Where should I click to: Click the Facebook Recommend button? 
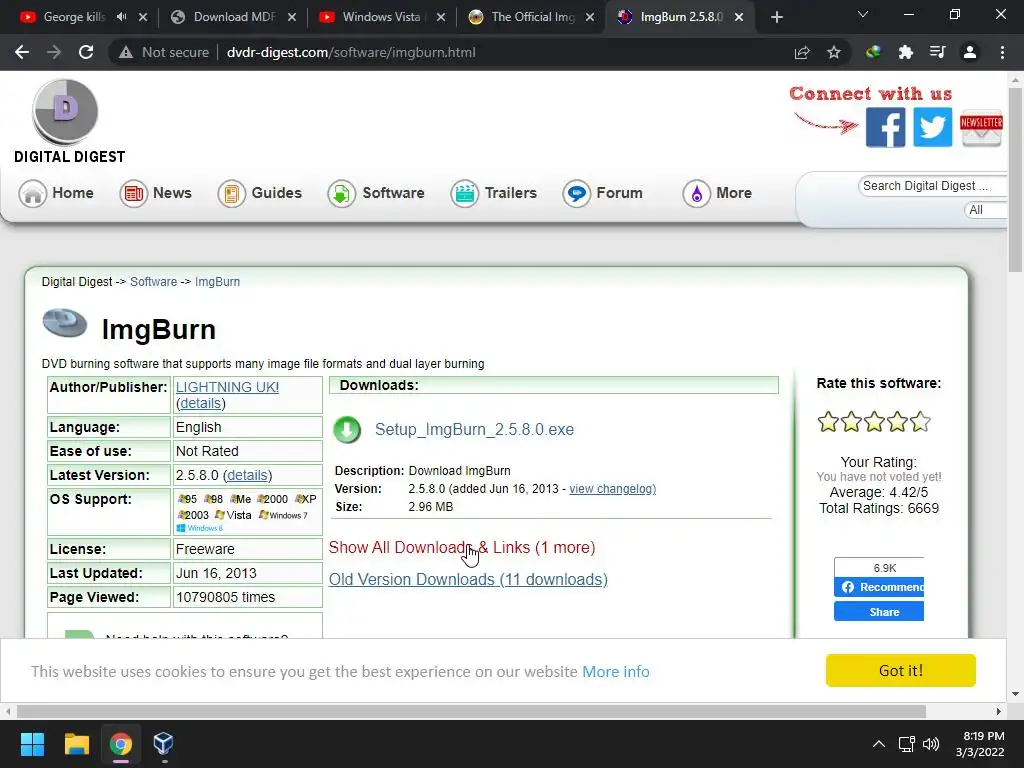click(x=878, y=587)
